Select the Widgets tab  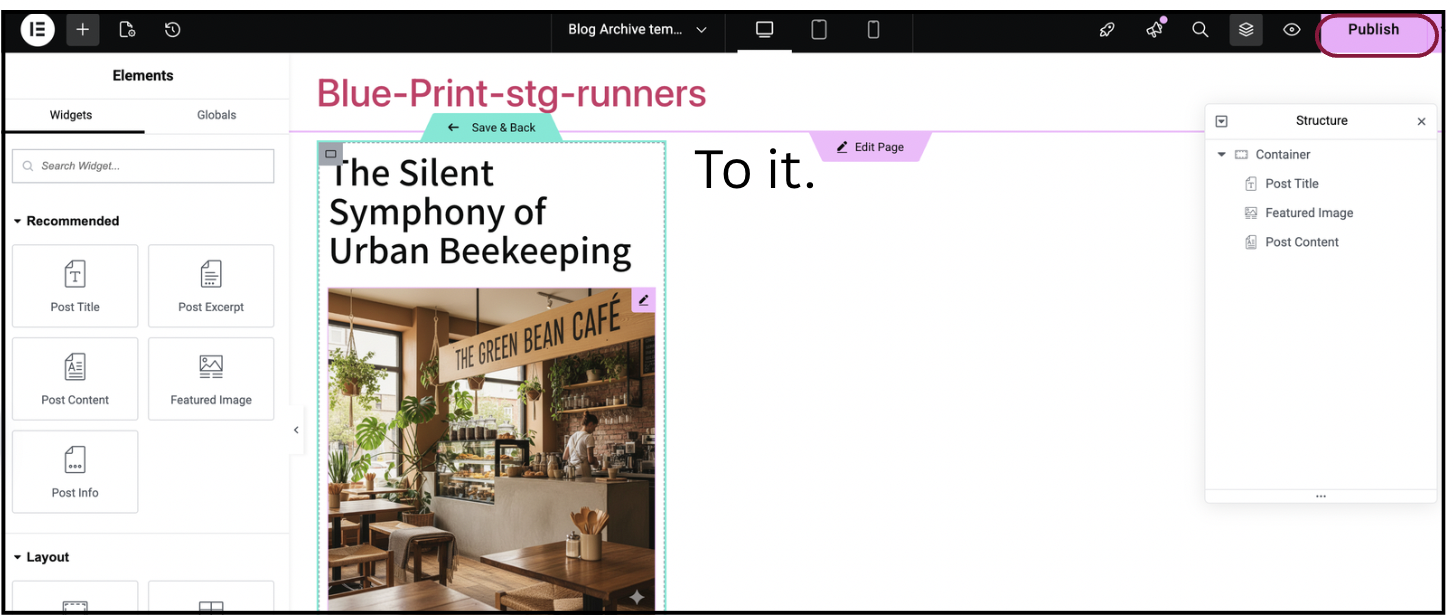tap(71, 115)
